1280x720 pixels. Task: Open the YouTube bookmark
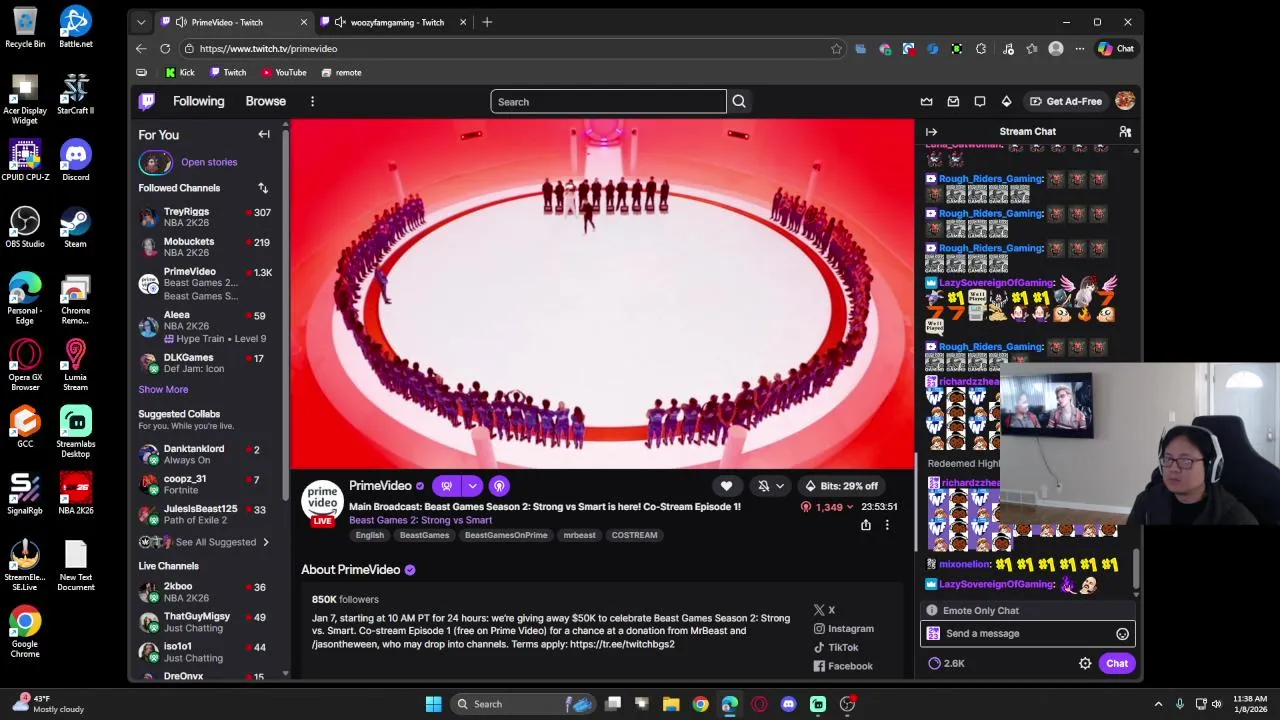point(284,72)
